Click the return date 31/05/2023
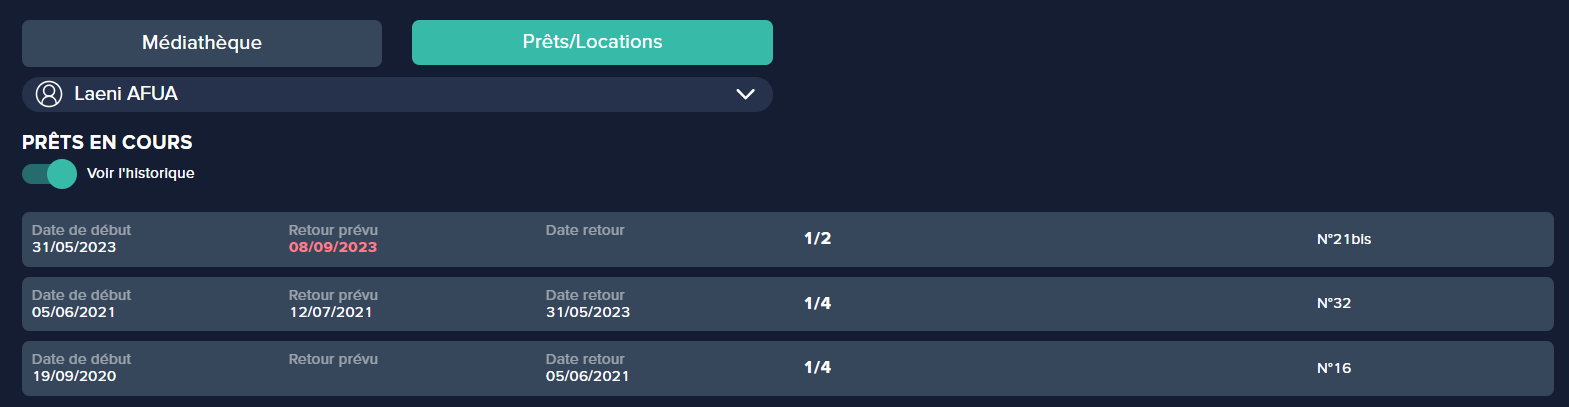The image size is (1569, 407). coord(588,312)
